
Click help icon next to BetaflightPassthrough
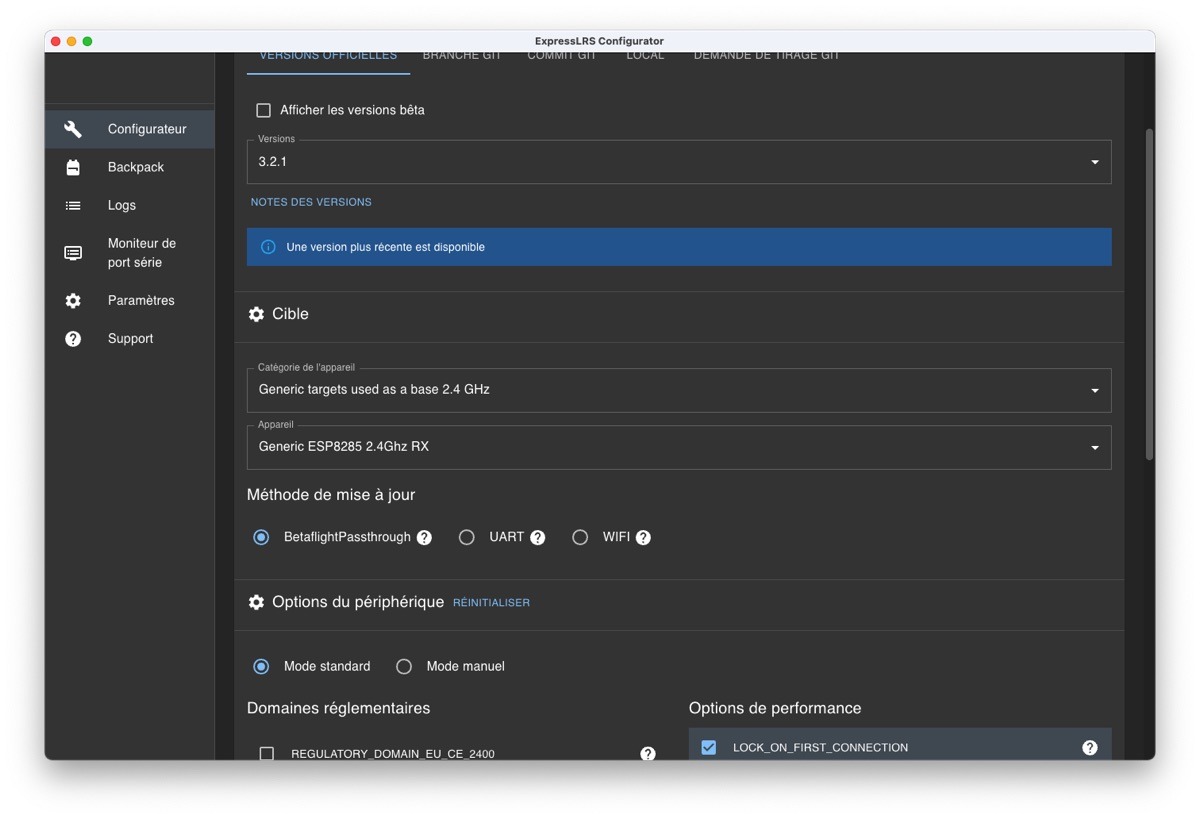pos(424,537)
